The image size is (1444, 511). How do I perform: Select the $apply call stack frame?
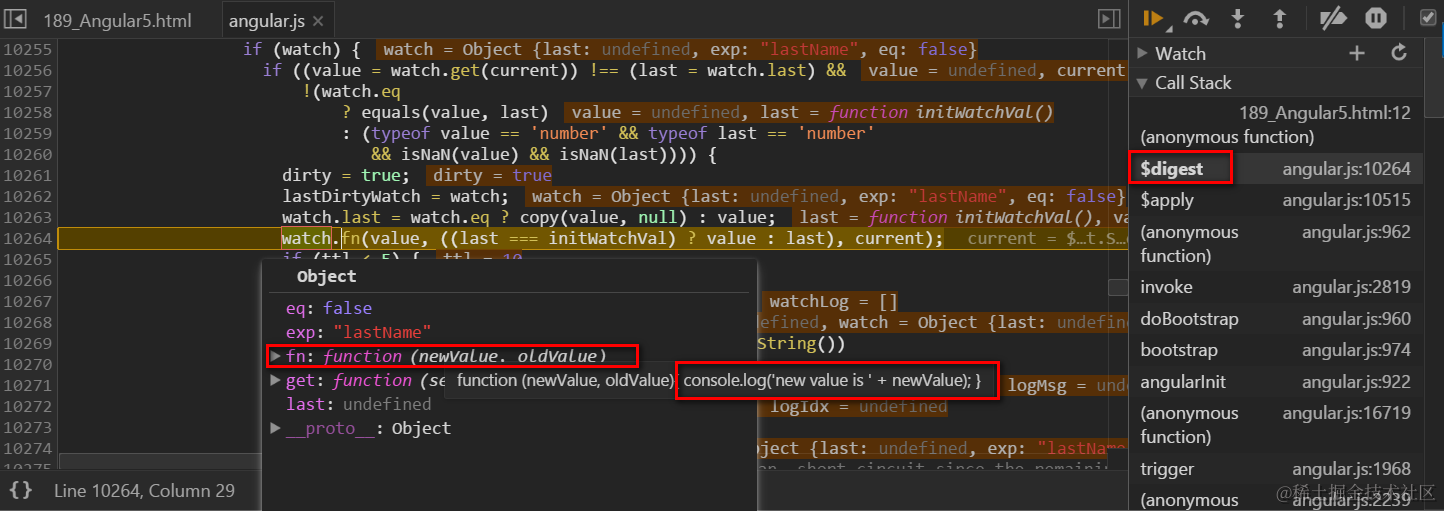1276,200
